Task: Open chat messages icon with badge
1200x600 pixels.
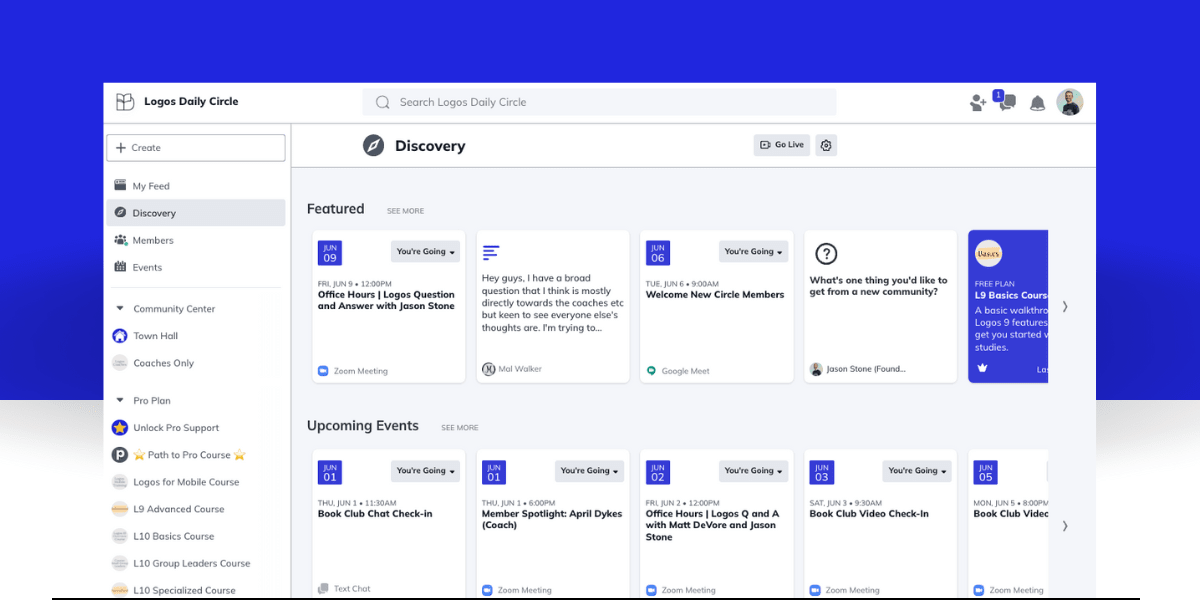Action: (x=1006, y=101)
